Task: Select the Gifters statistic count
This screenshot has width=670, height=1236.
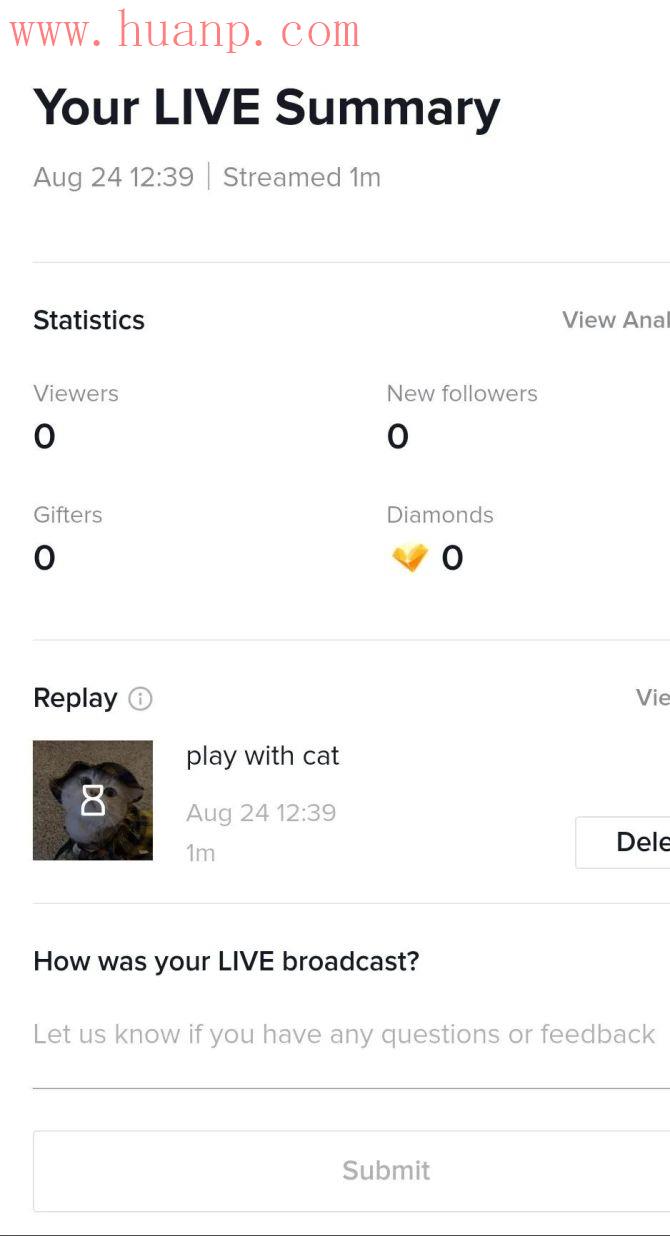Action: [x=45, y=558]
